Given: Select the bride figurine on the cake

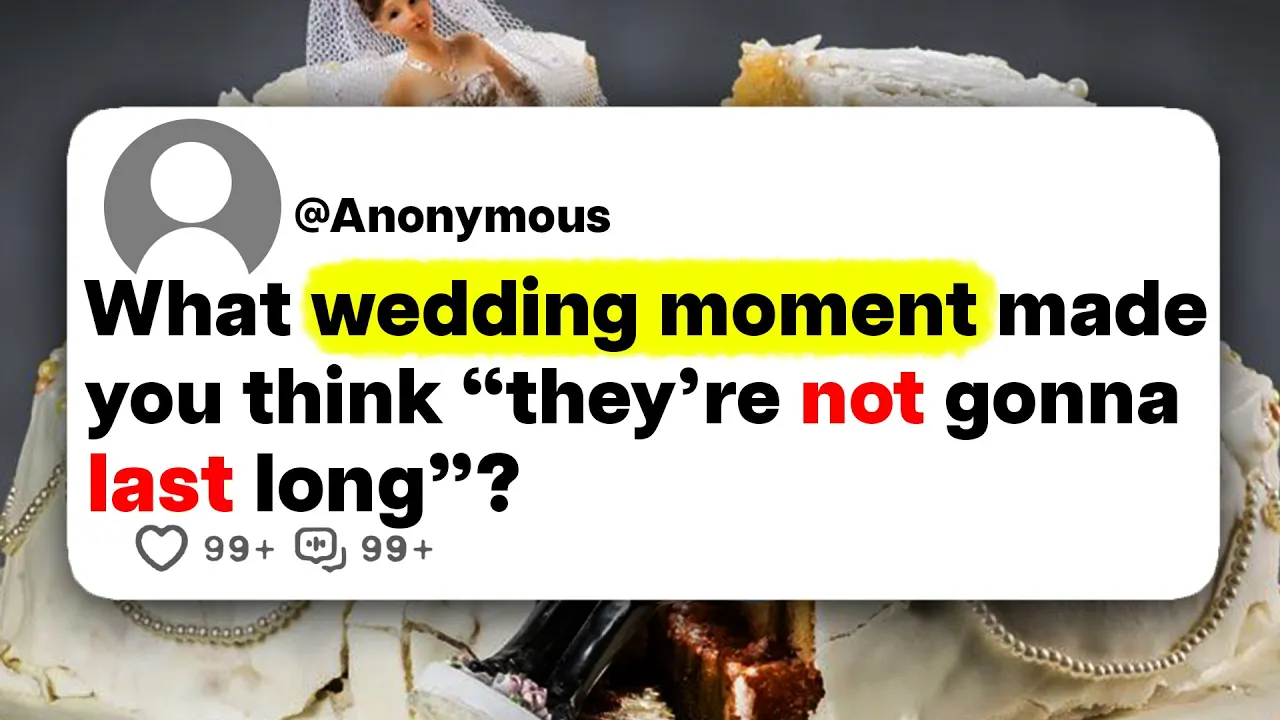Looking at the screenshot, I should point(440,53).
